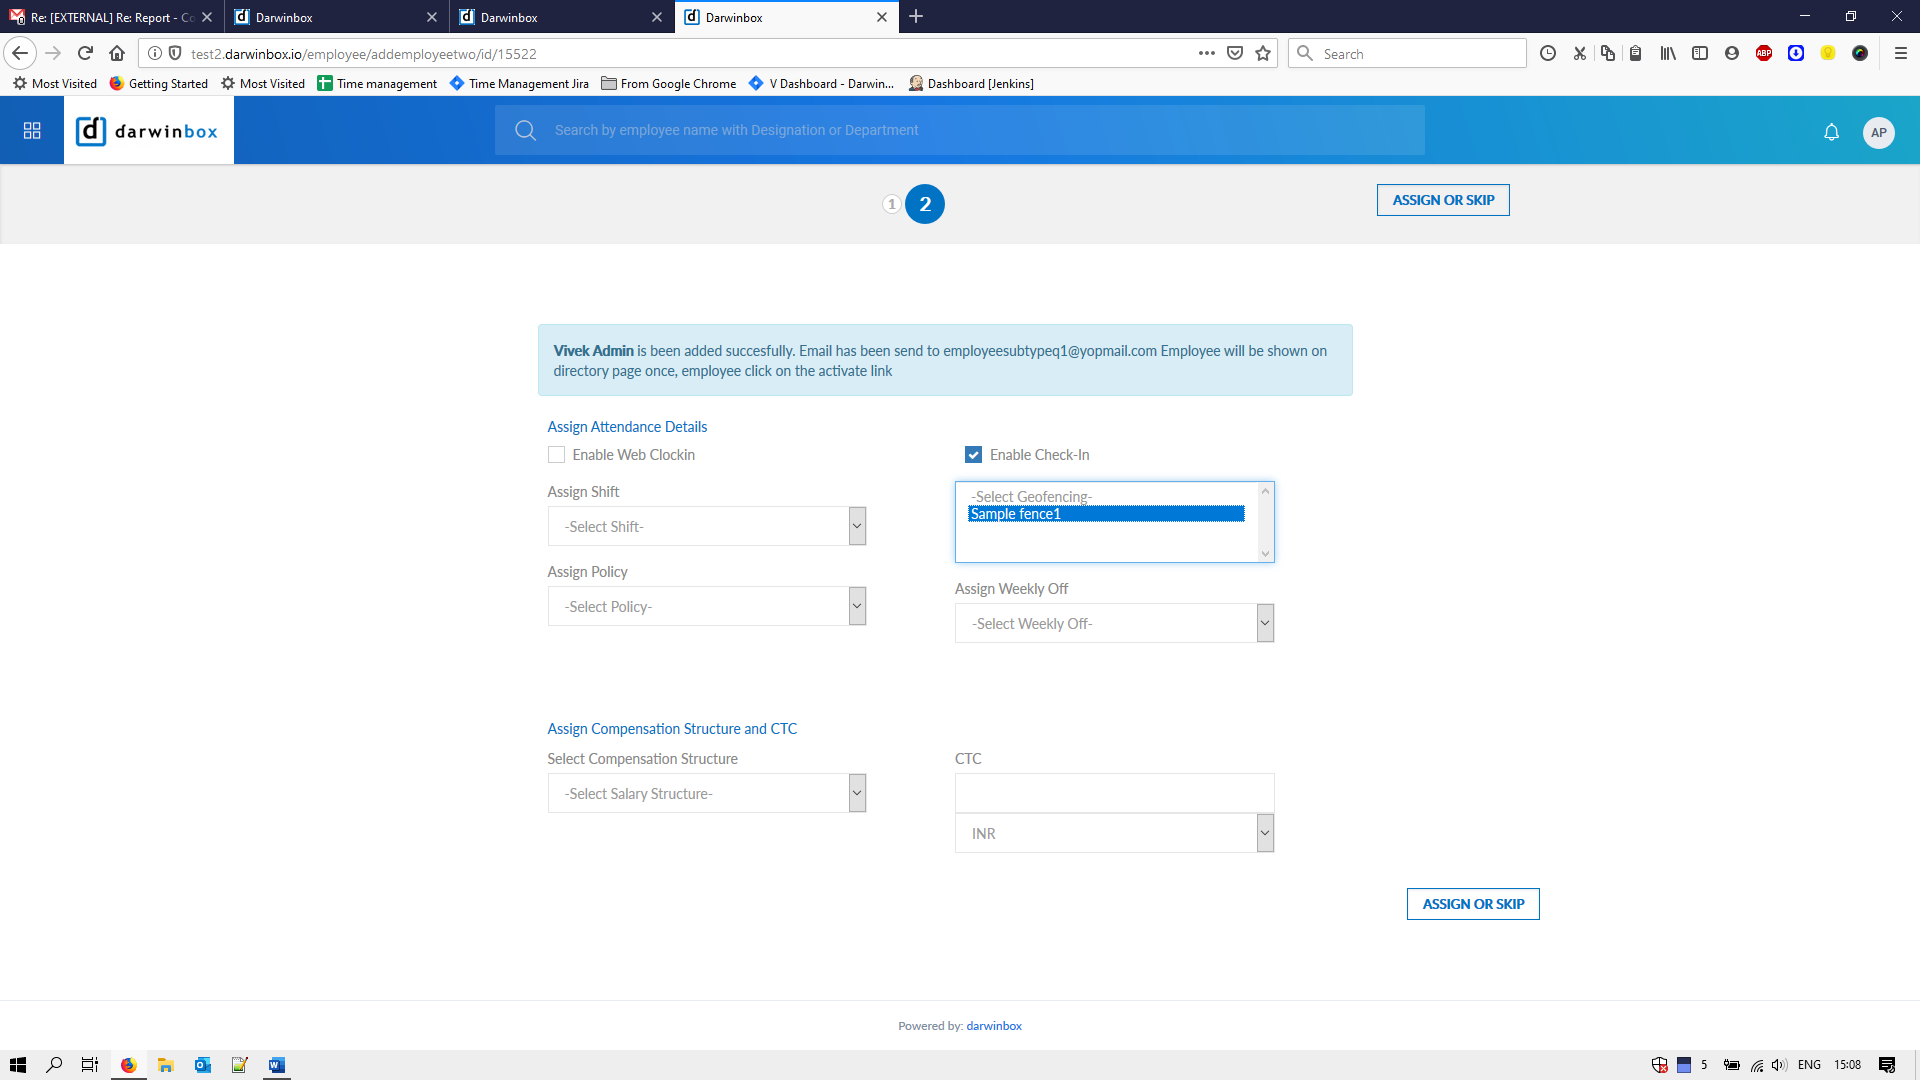Screen dimensions: 1920x1080
Task: Open the Select Policy dropdown
Action: tap(706, 607)
